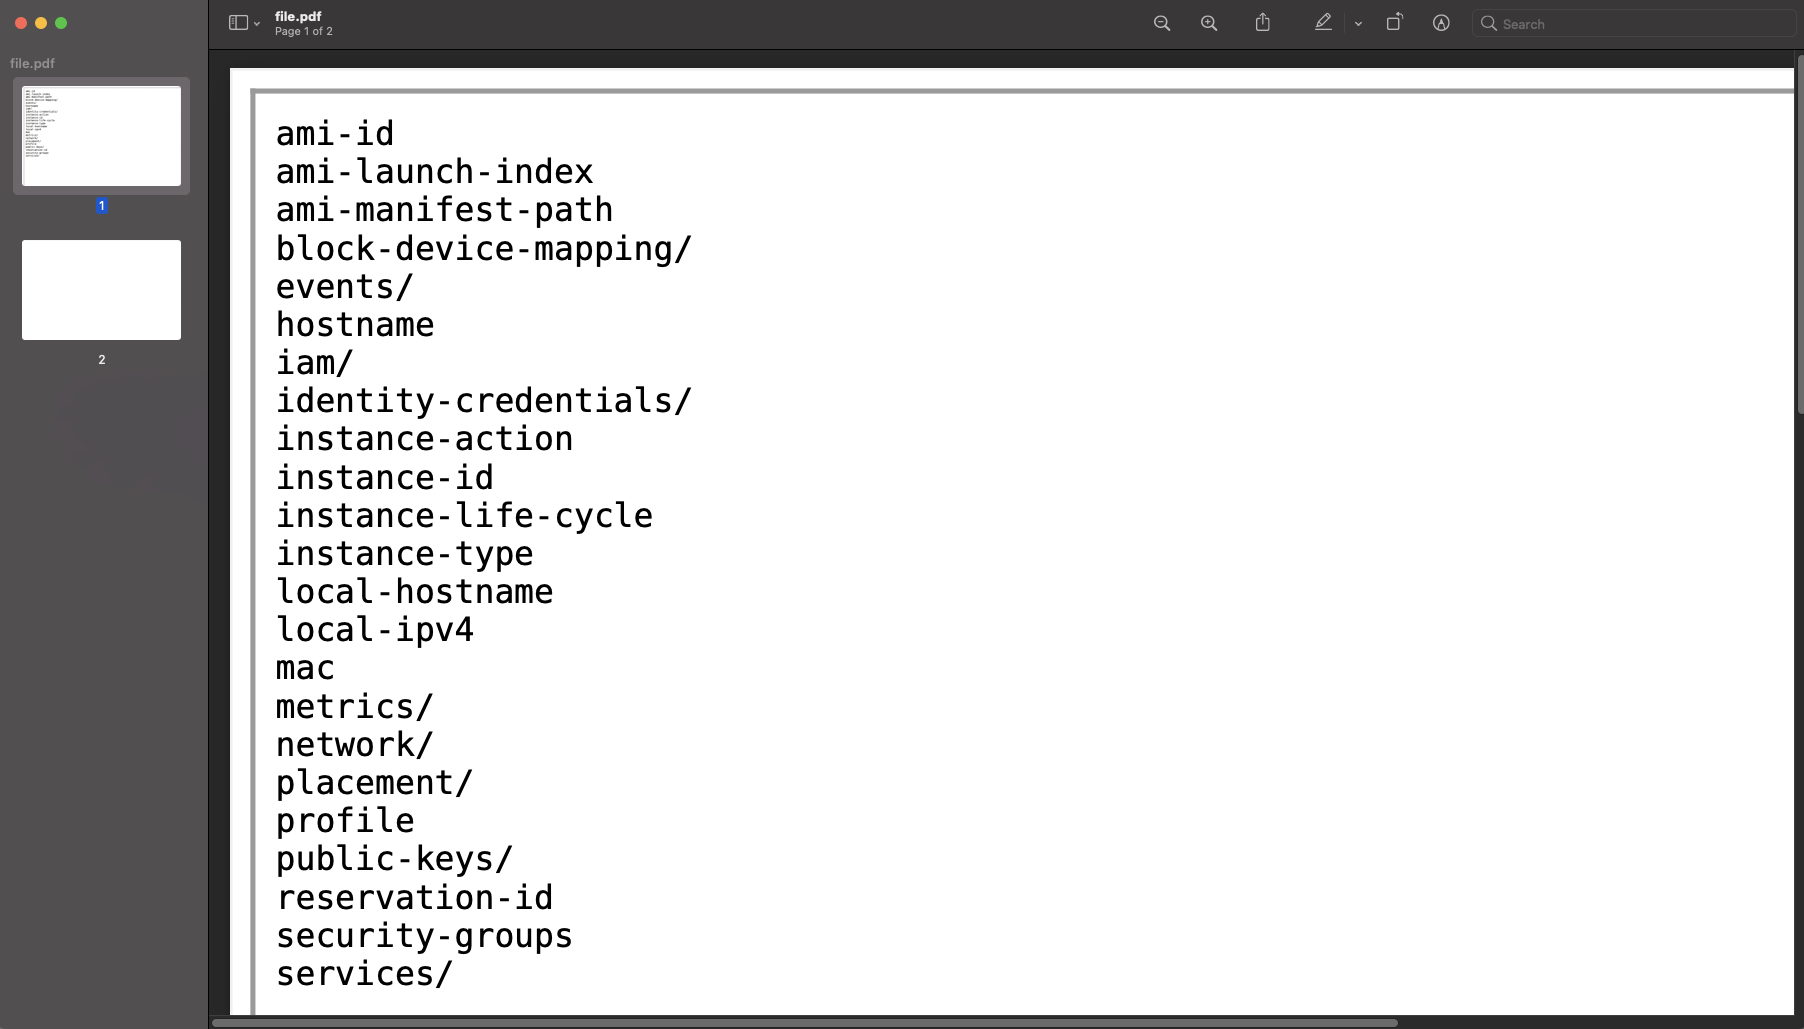Click the file.pdf title in the toolbar
This screenshot has width=1804, height=1029.
pyautogui.click(x=297, y=16)
